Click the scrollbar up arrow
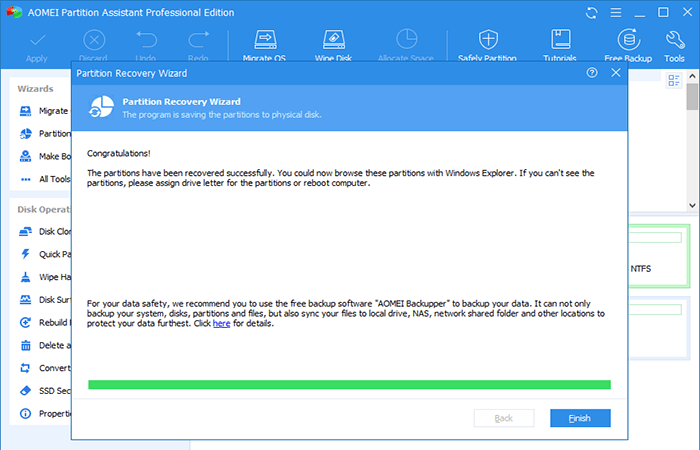 click(692, 76)
